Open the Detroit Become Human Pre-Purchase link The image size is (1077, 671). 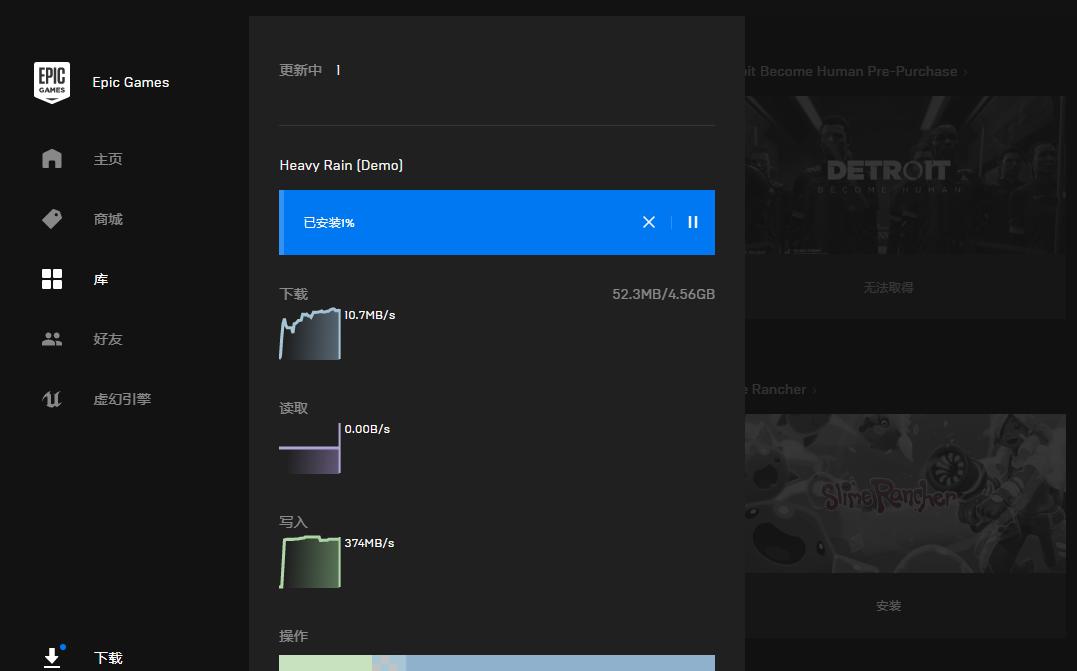(850, 71)
